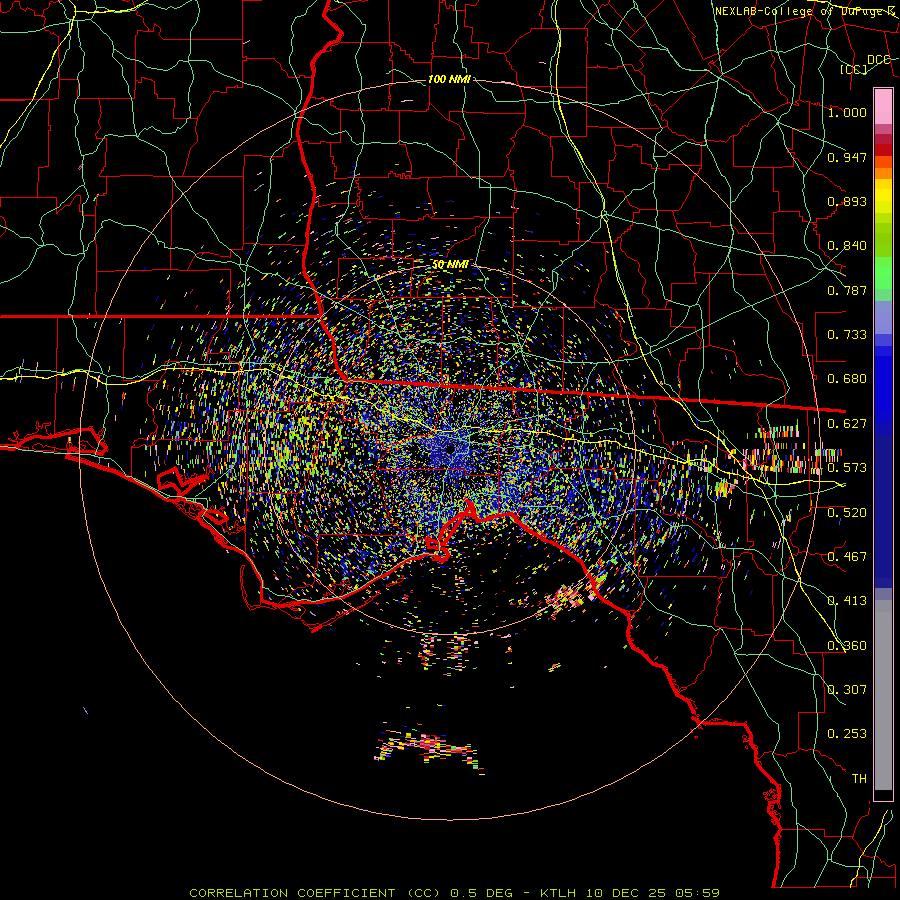
Task: Click the 0.413 scale value
Action: point(847,601)
